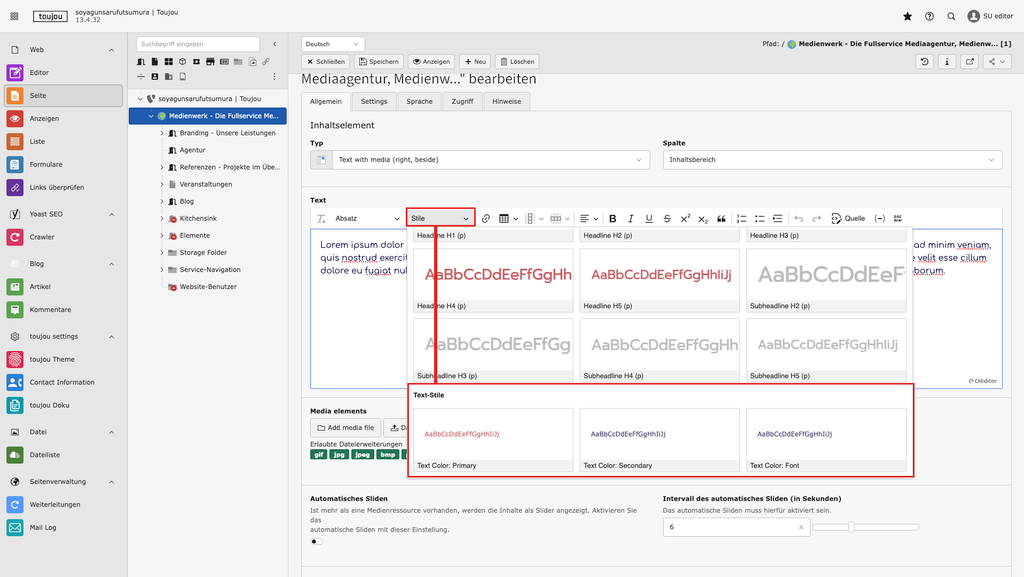Apply subscript formatting
The width and height of the screenshot is (1024, 577).
(x=703, y=219)
